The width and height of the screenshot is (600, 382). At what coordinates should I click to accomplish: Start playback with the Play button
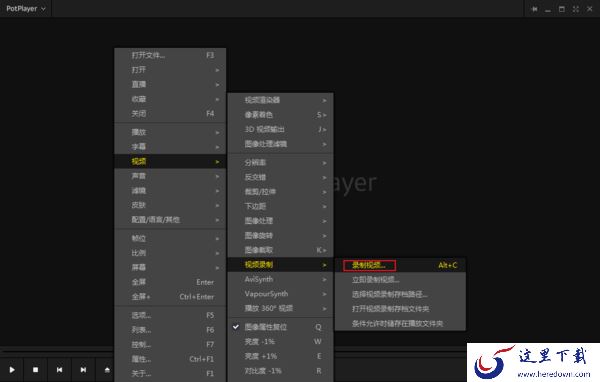(12, 370)
